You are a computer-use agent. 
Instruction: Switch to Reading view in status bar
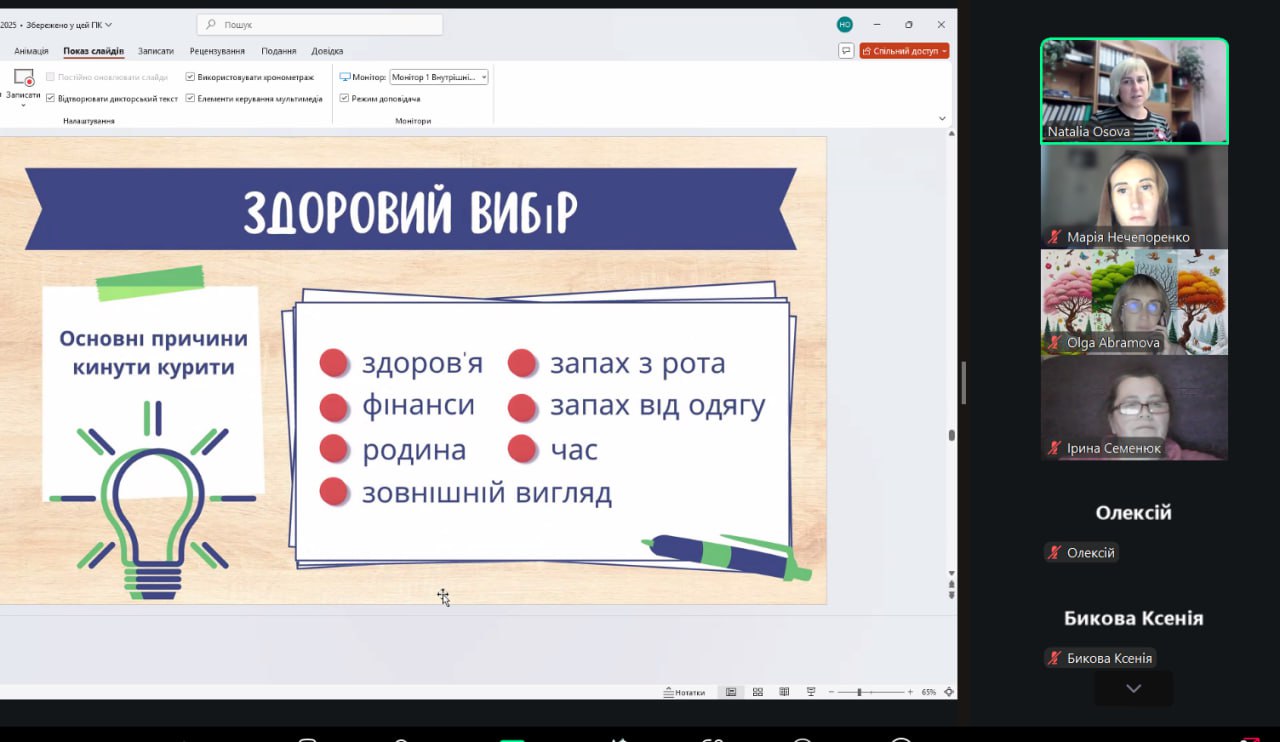(784, 692)
